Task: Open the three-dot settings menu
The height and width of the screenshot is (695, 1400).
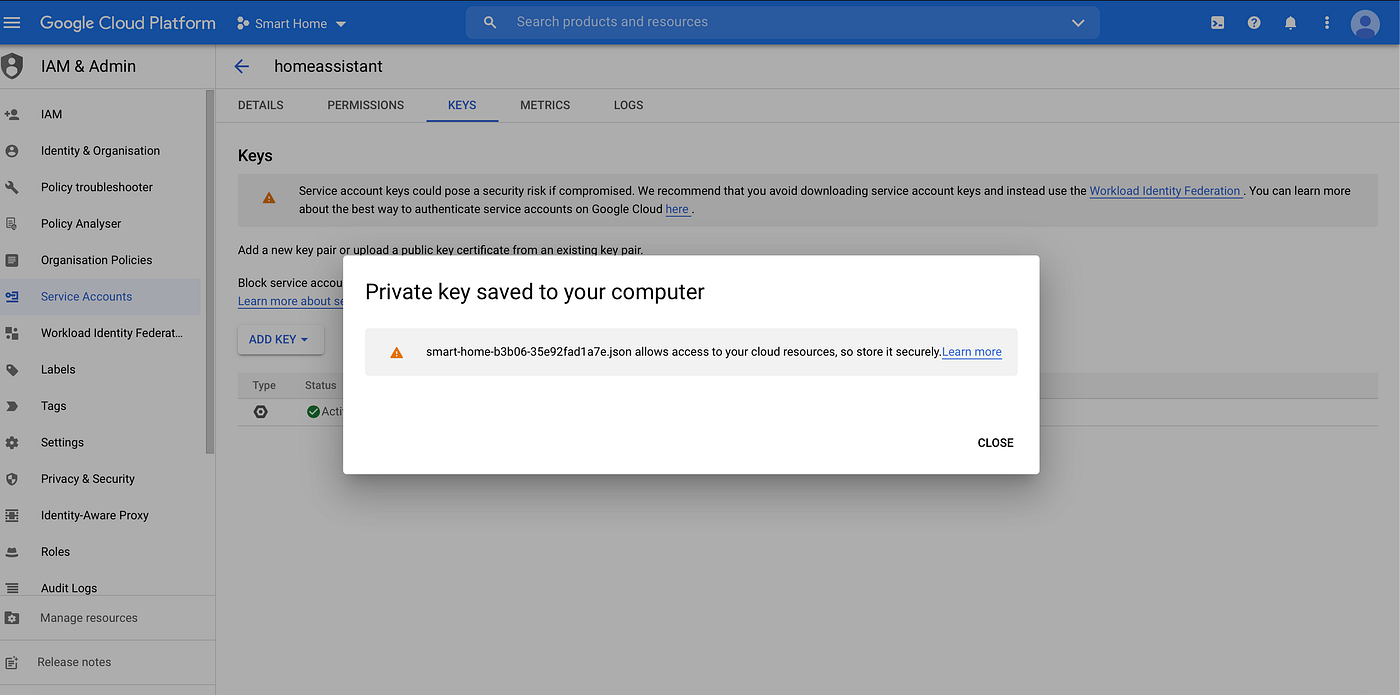Action: (1327, 23)
